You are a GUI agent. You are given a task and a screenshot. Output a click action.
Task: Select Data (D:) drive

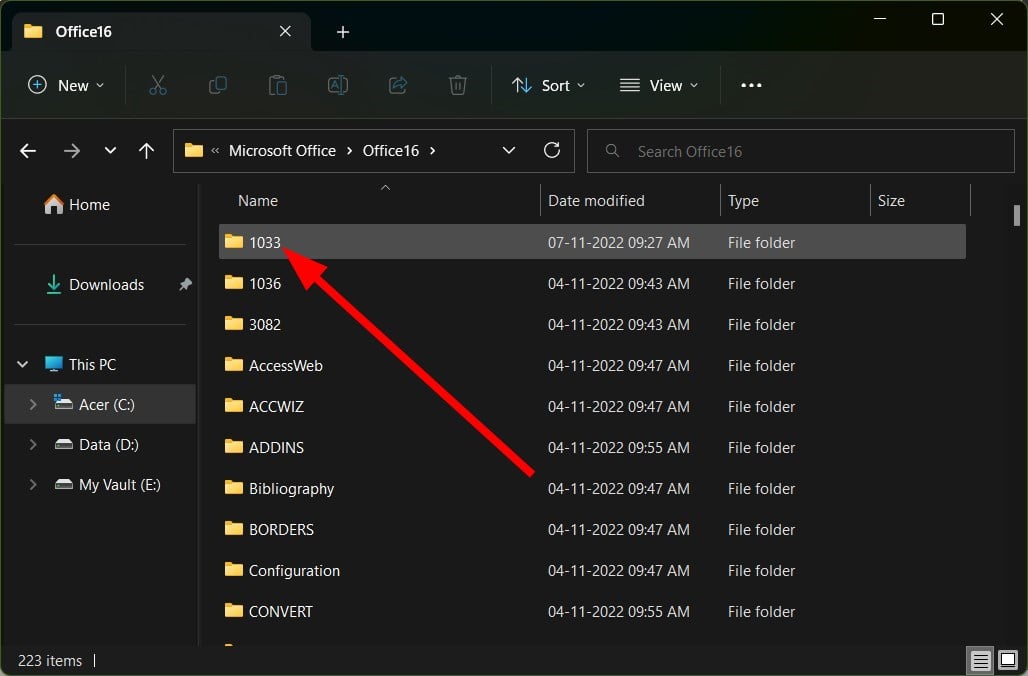point(97,445)
